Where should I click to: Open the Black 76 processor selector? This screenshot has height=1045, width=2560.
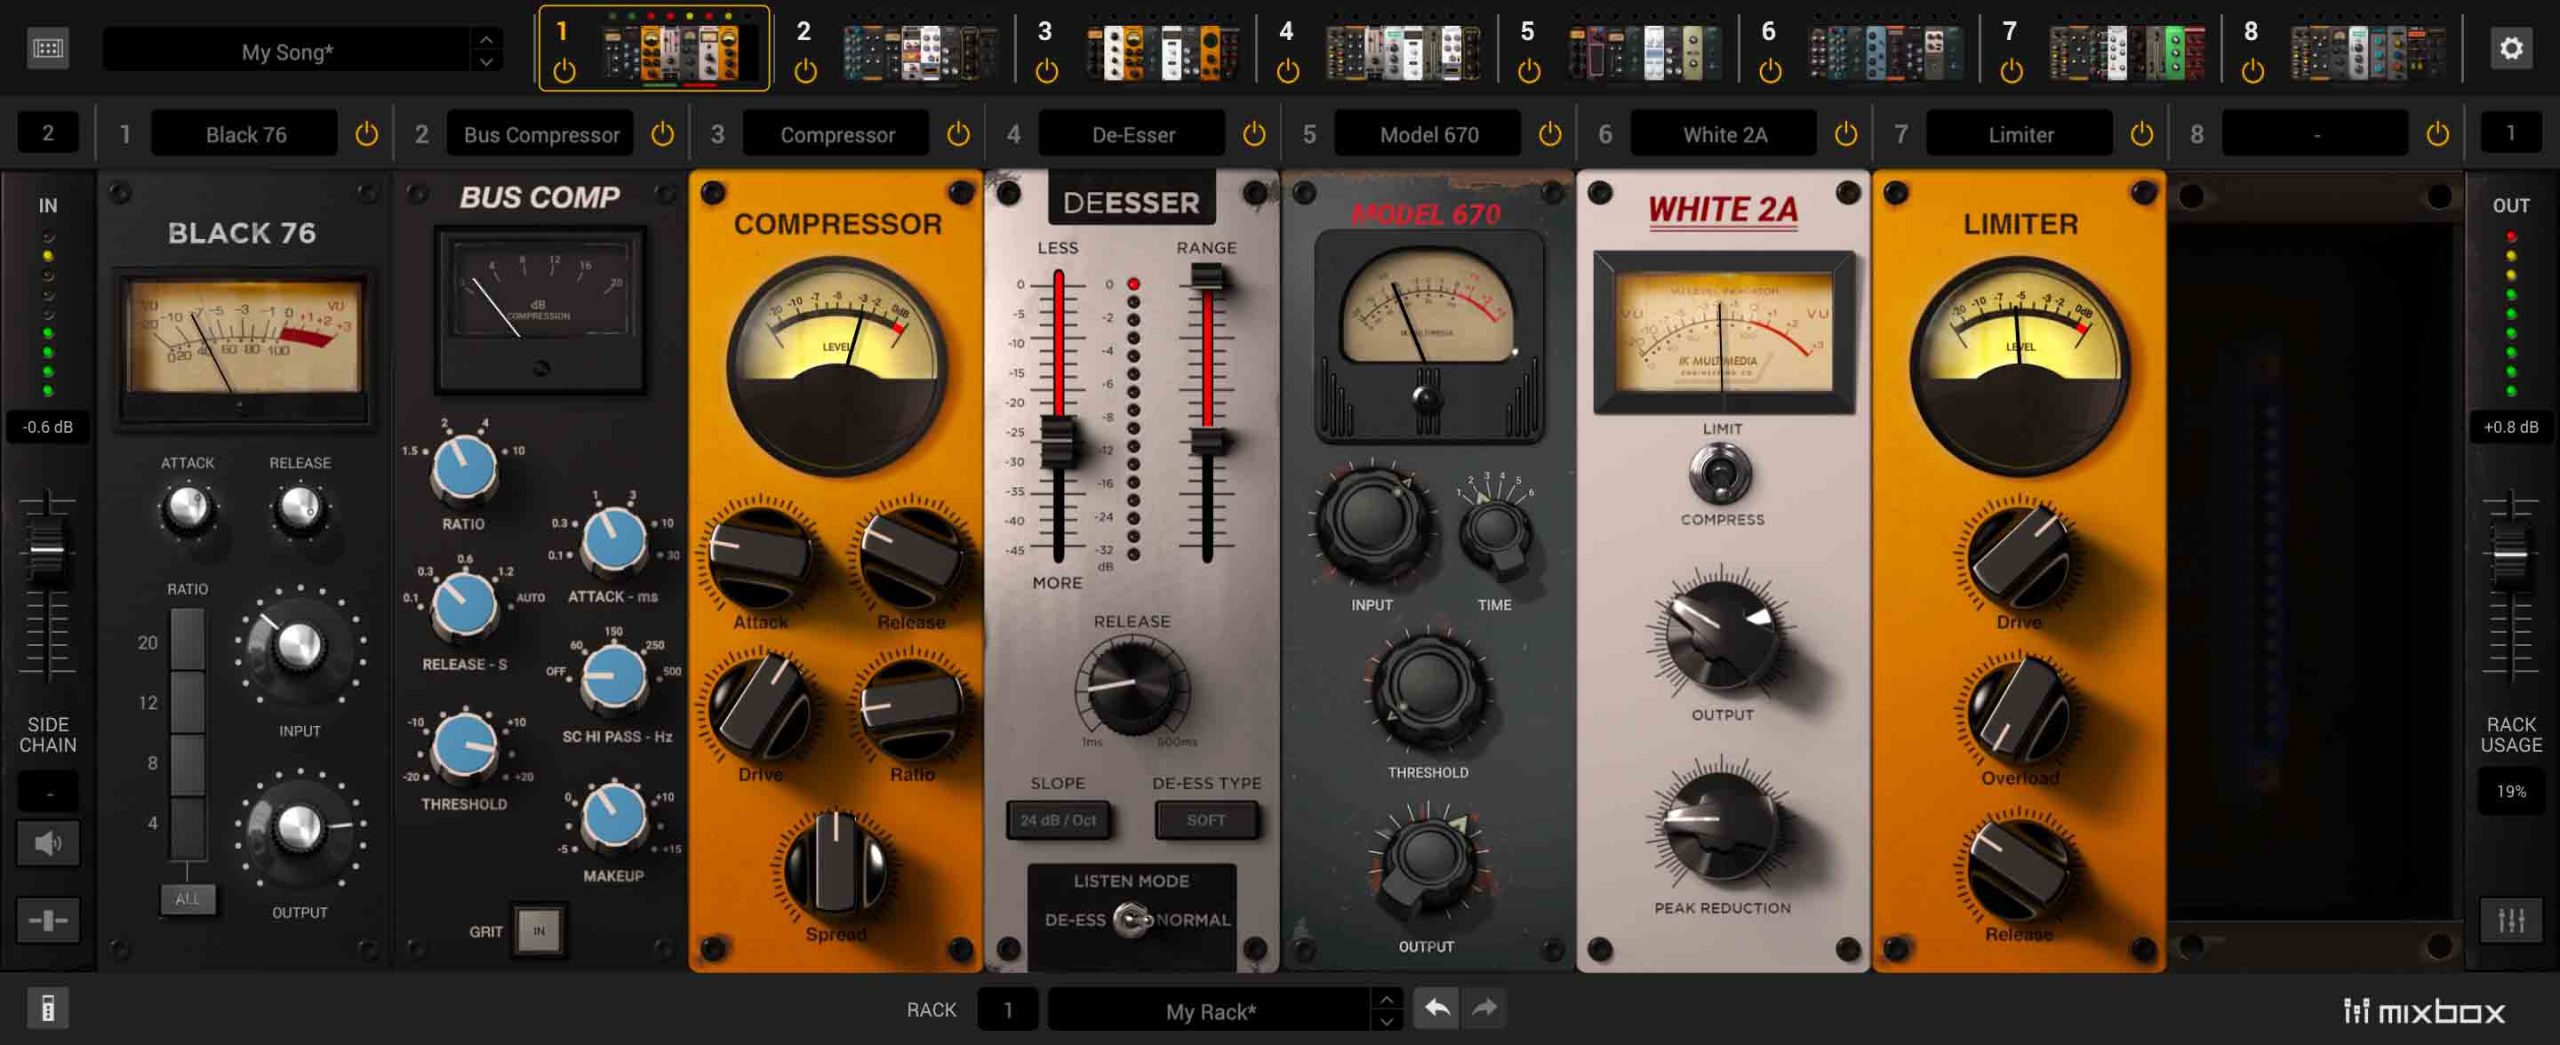pos(245,134)
